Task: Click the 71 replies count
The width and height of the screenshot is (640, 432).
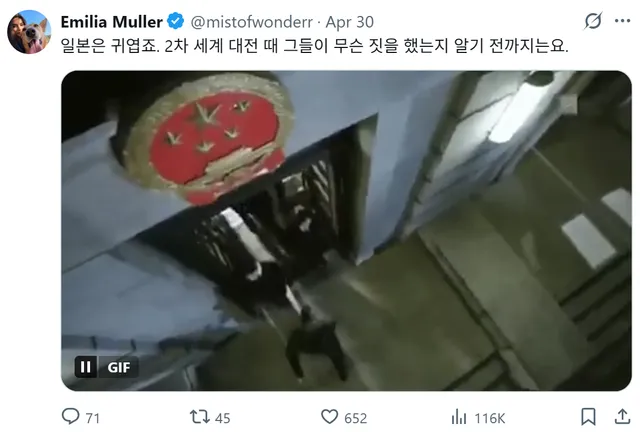Action: point(93,418)
